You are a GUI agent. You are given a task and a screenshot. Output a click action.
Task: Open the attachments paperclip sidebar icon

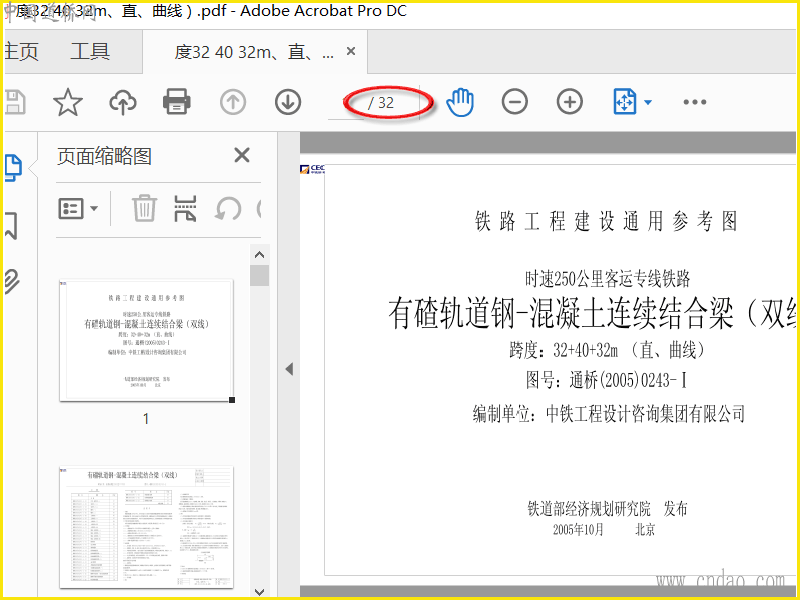[12, 281]
